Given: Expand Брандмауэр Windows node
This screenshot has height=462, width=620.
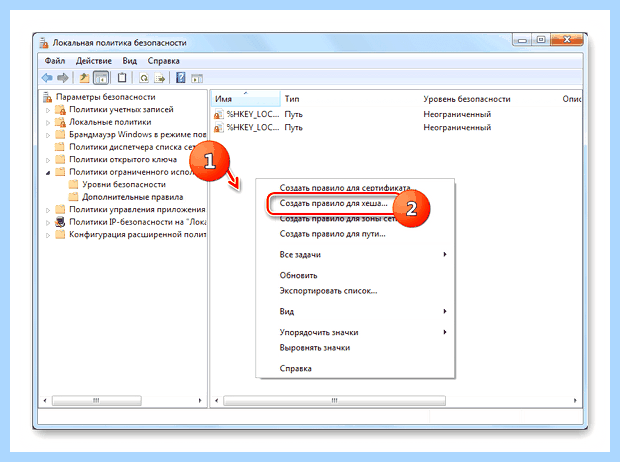Looking at the screenshot, I should tap(48, 135).
